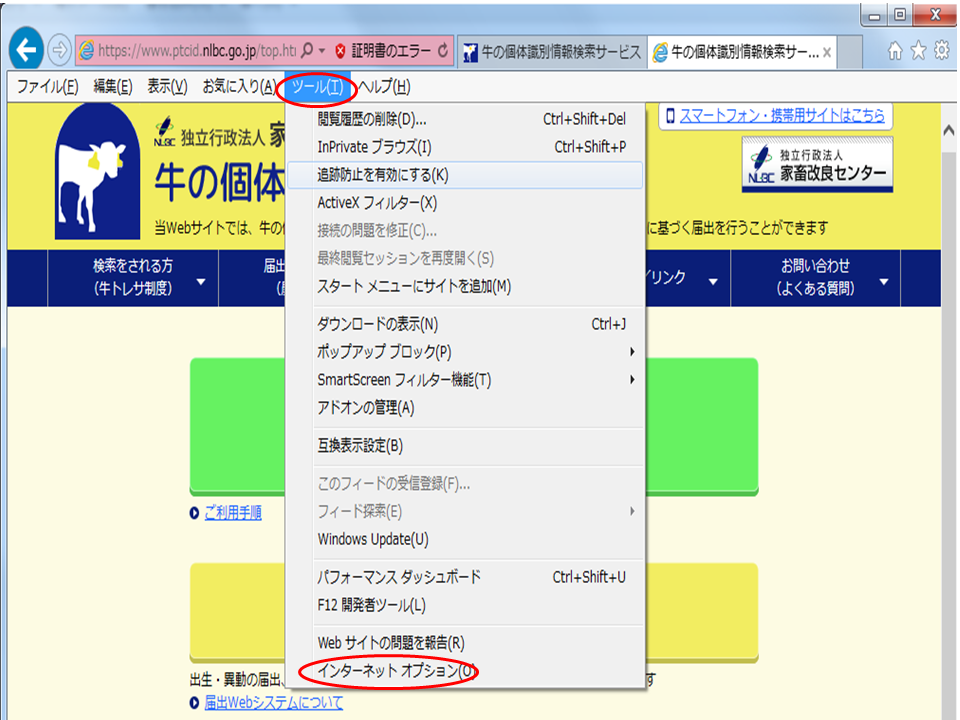Open F12 開発者ツール(L)
The image size is (960, 720).
coord(465,605)
